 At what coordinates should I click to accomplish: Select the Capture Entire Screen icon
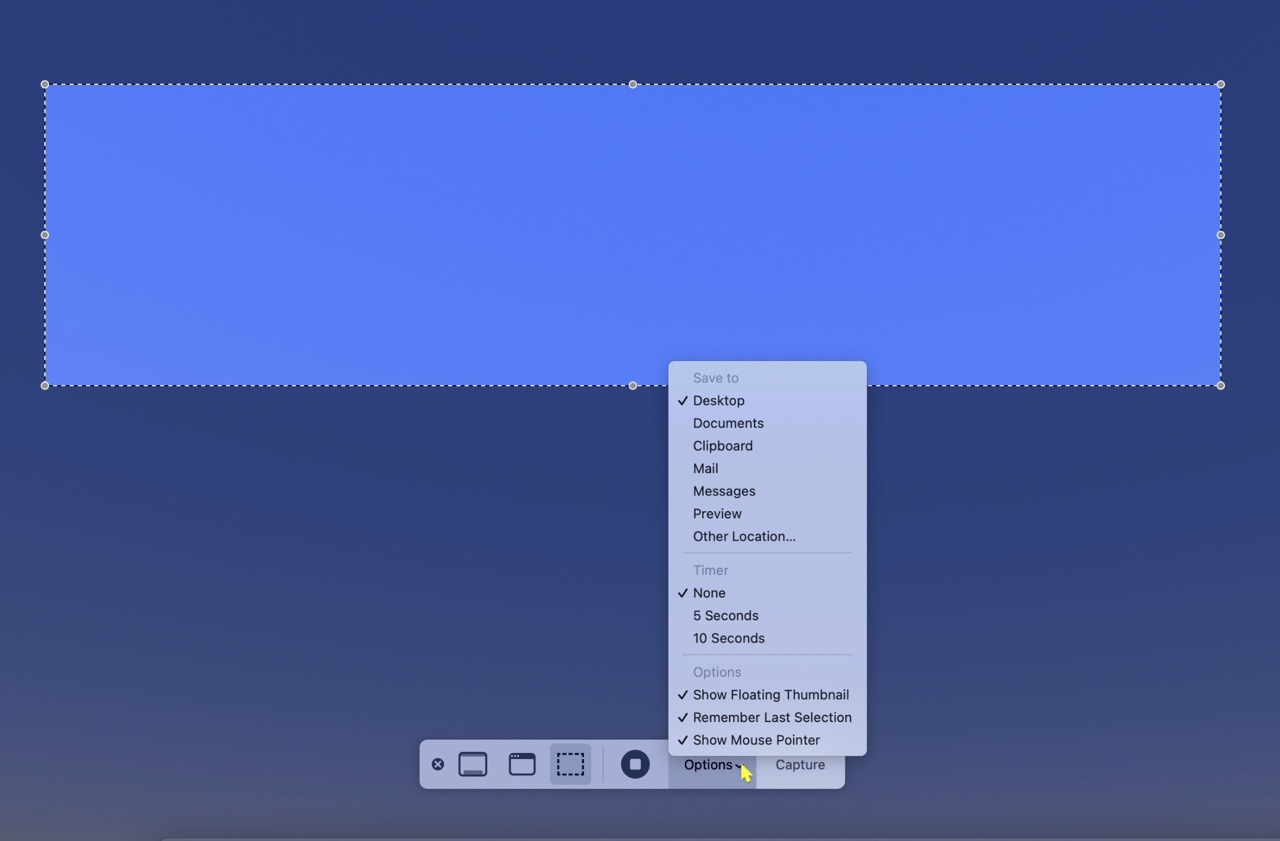pyautogui.click(x=472, y=764)
